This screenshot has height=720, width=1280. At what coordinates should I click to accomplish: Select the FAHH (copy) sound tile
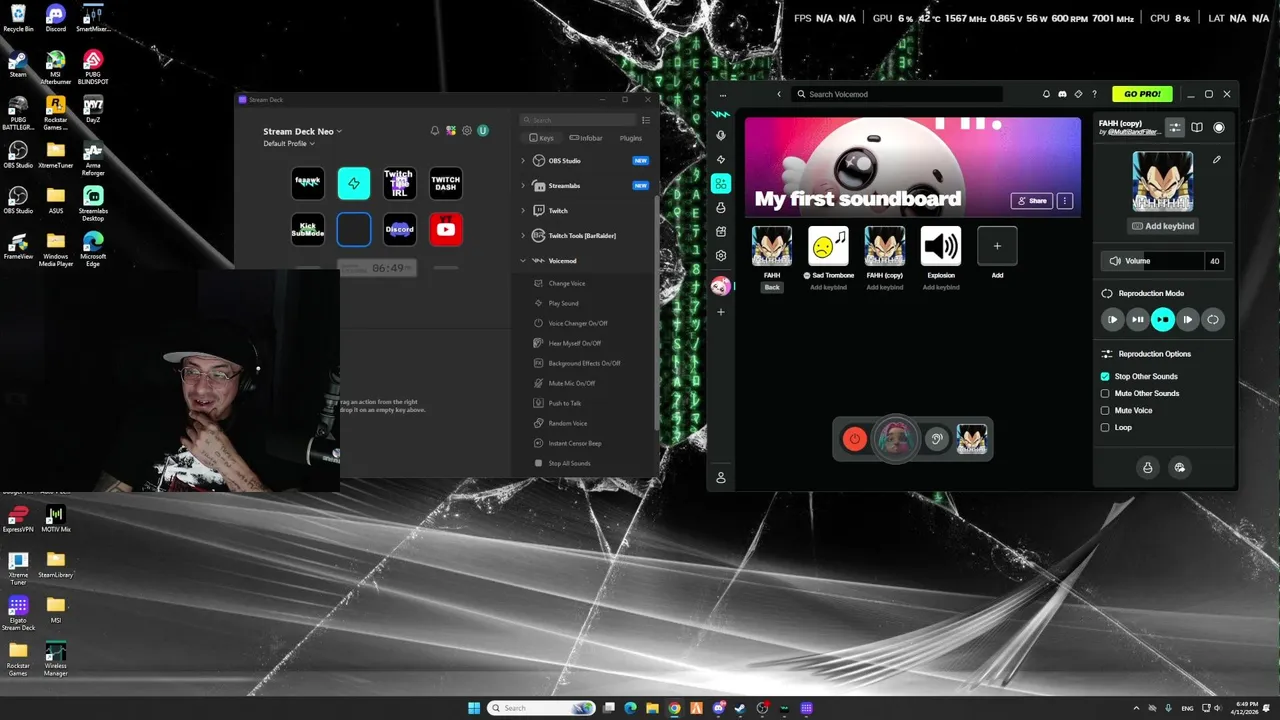coord(884,246)
